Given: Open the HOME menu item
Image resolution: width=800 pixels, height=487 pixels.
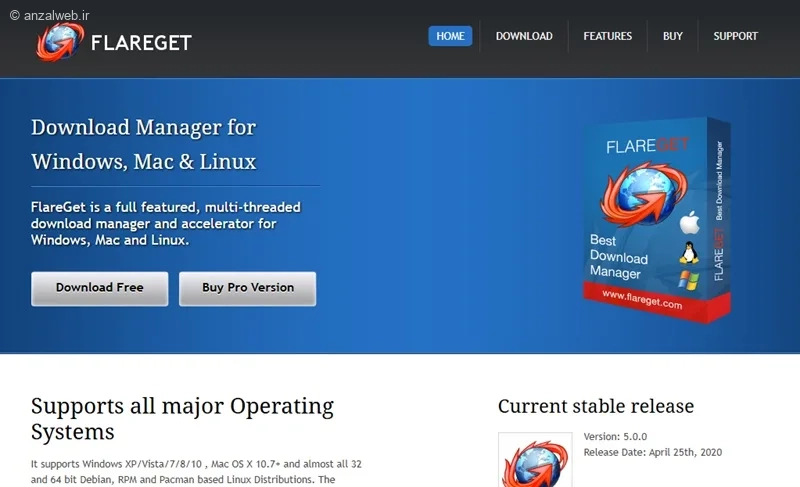Looking at the screenshot, I should point(450,36).
